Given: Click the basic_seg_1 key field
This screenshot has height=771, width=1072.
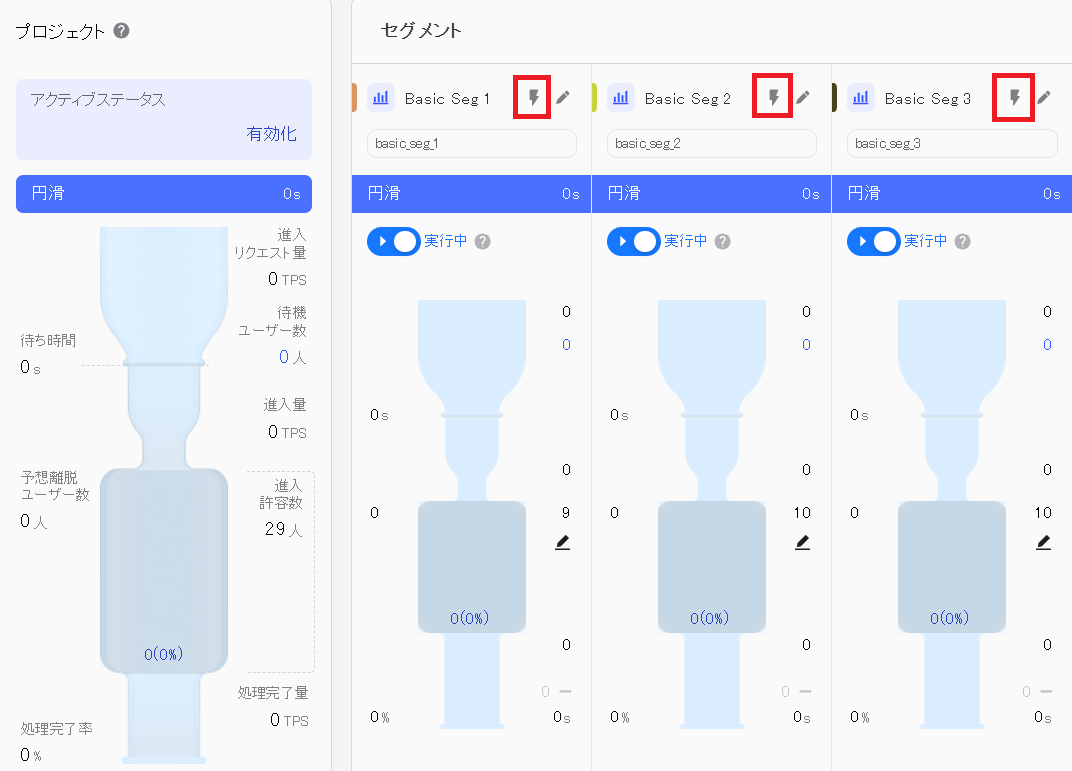Looking at the screenshot, I should [471, 143].
